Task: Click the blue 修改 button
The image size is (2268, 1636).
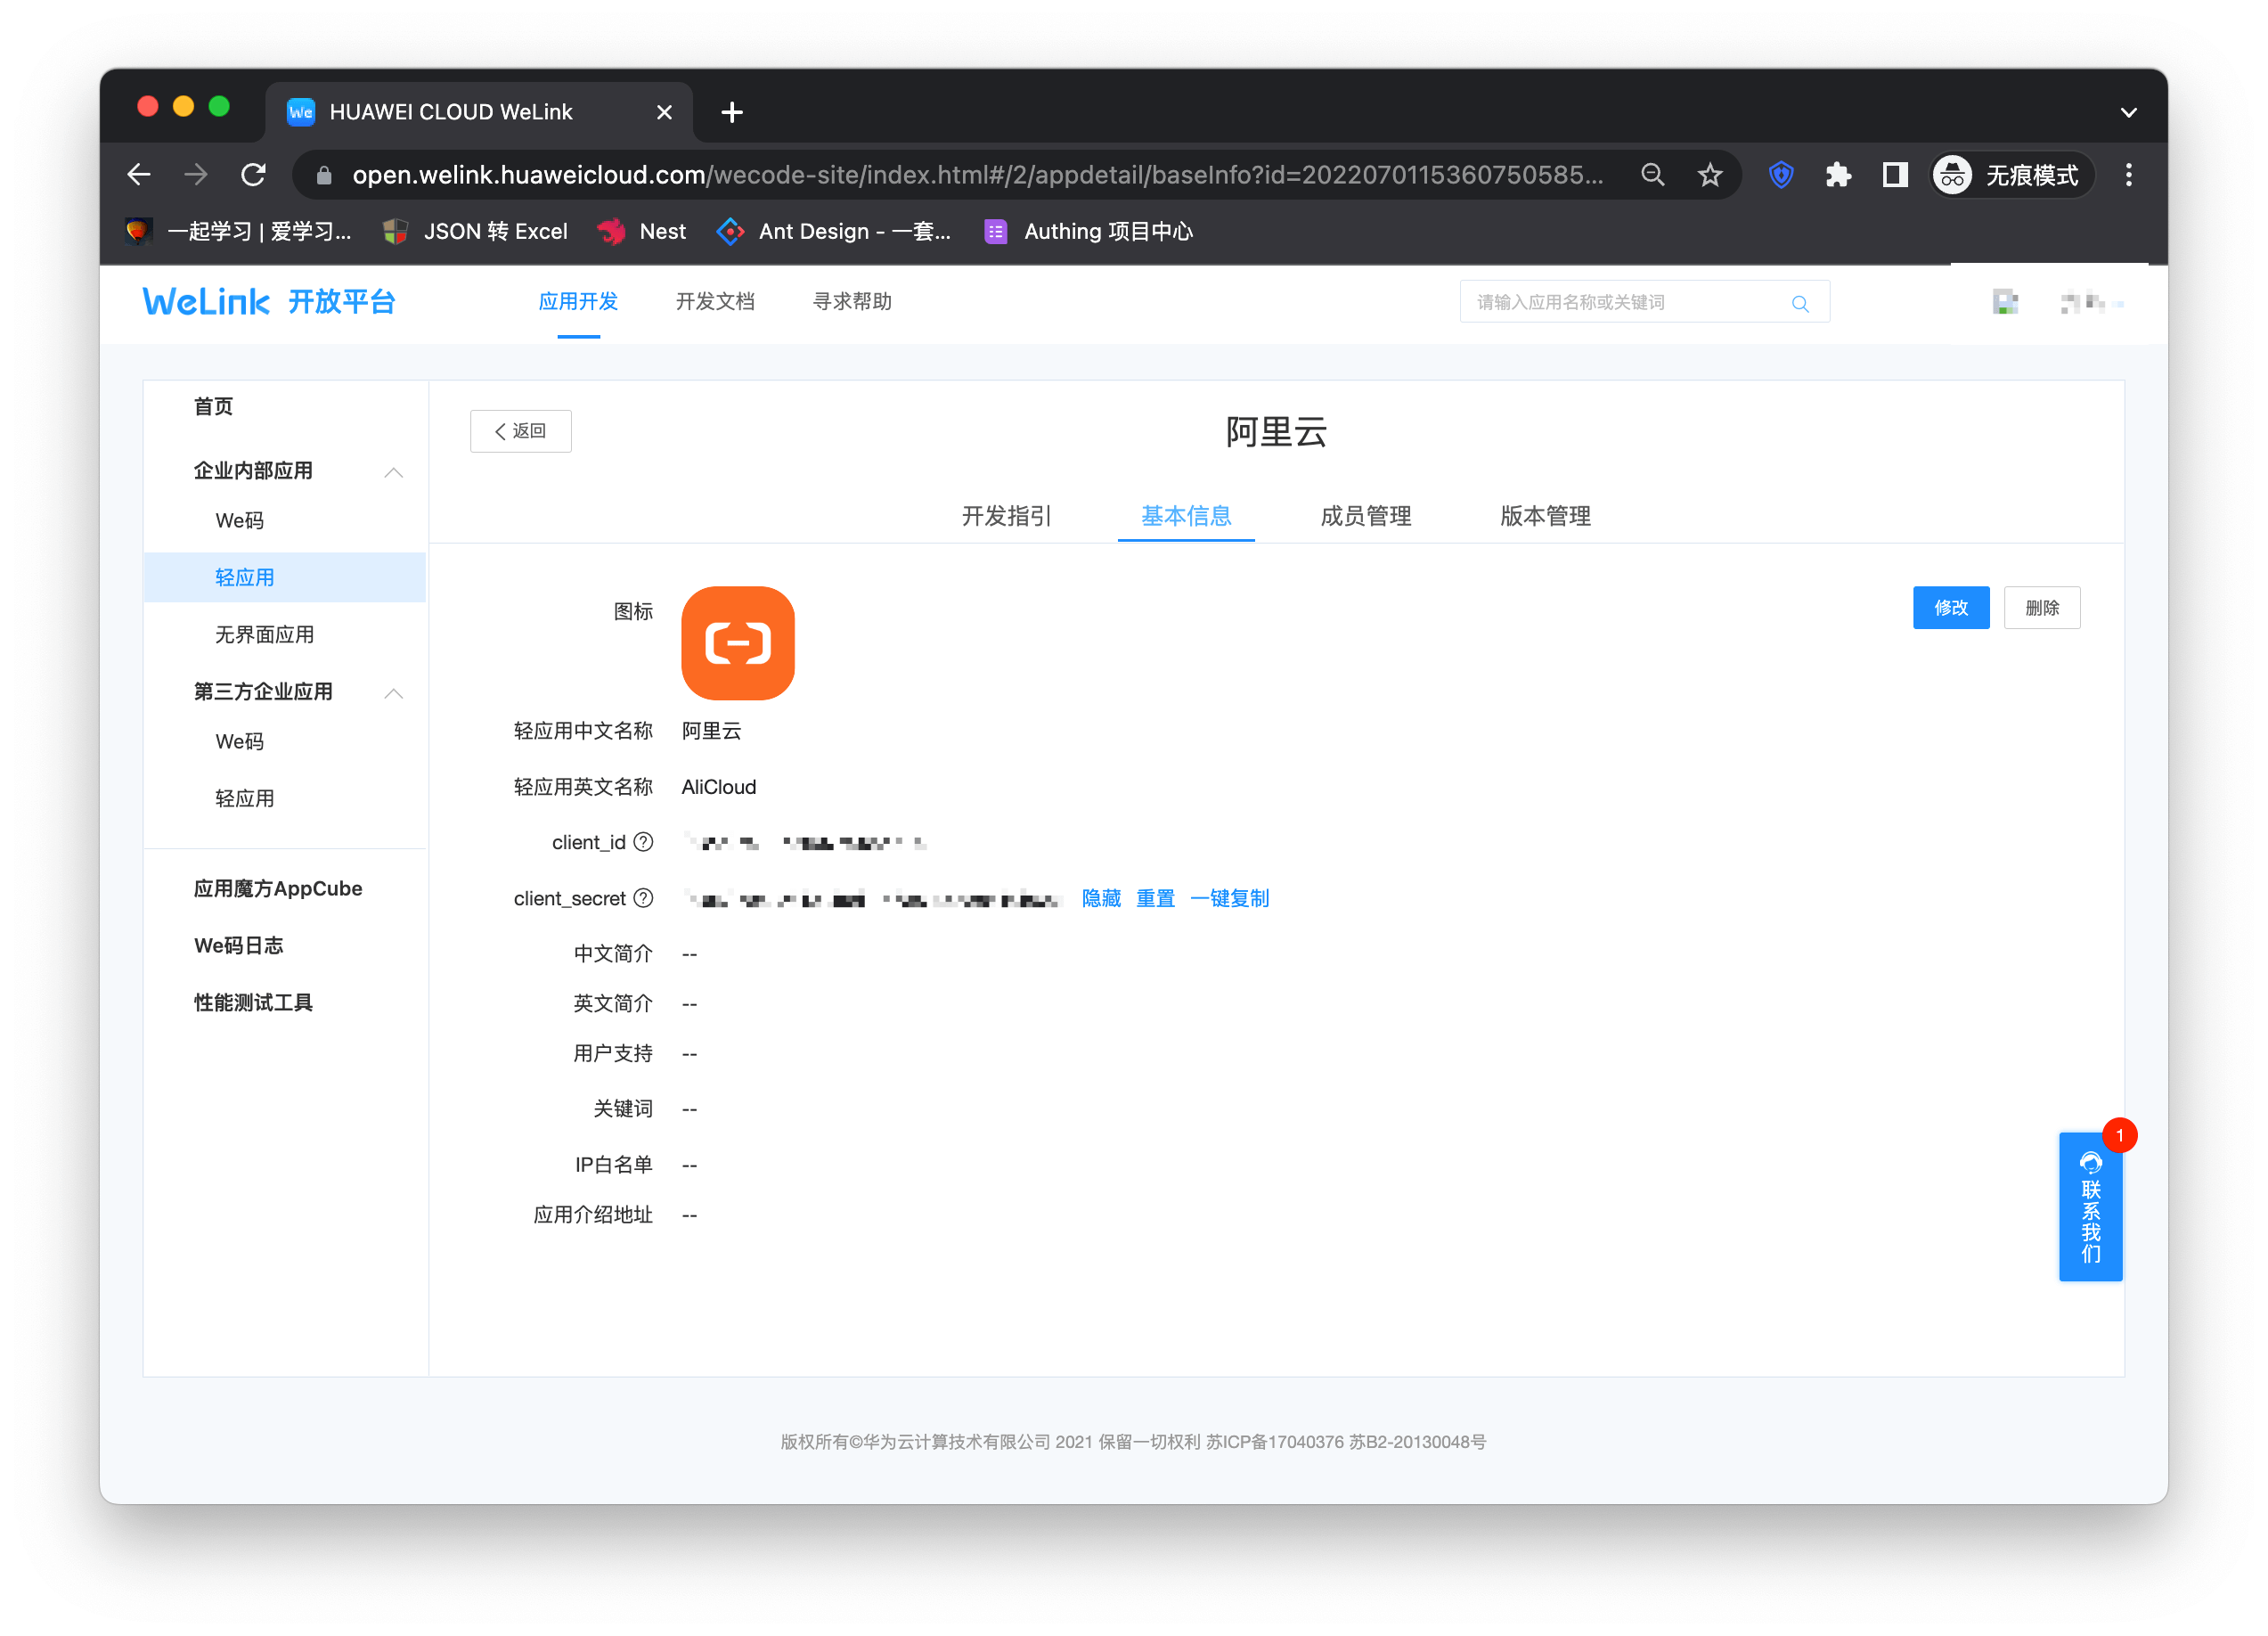Action: pos(1949,608)
